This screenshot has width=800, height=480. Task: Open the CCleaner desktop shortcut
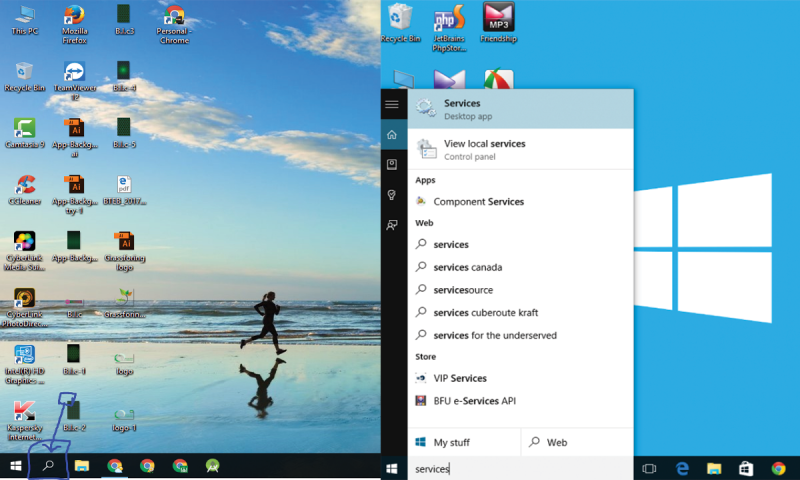point(24,190)
